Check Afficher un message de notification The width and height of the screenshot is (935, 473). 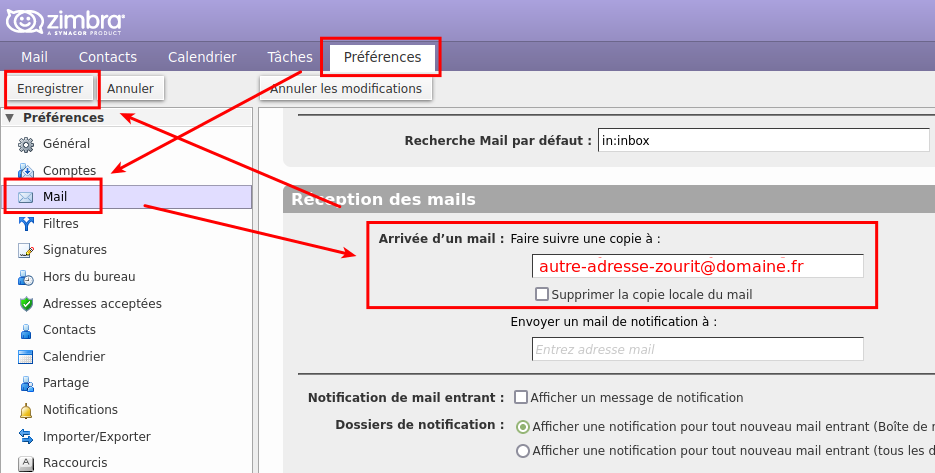click(x=521, y=397)
